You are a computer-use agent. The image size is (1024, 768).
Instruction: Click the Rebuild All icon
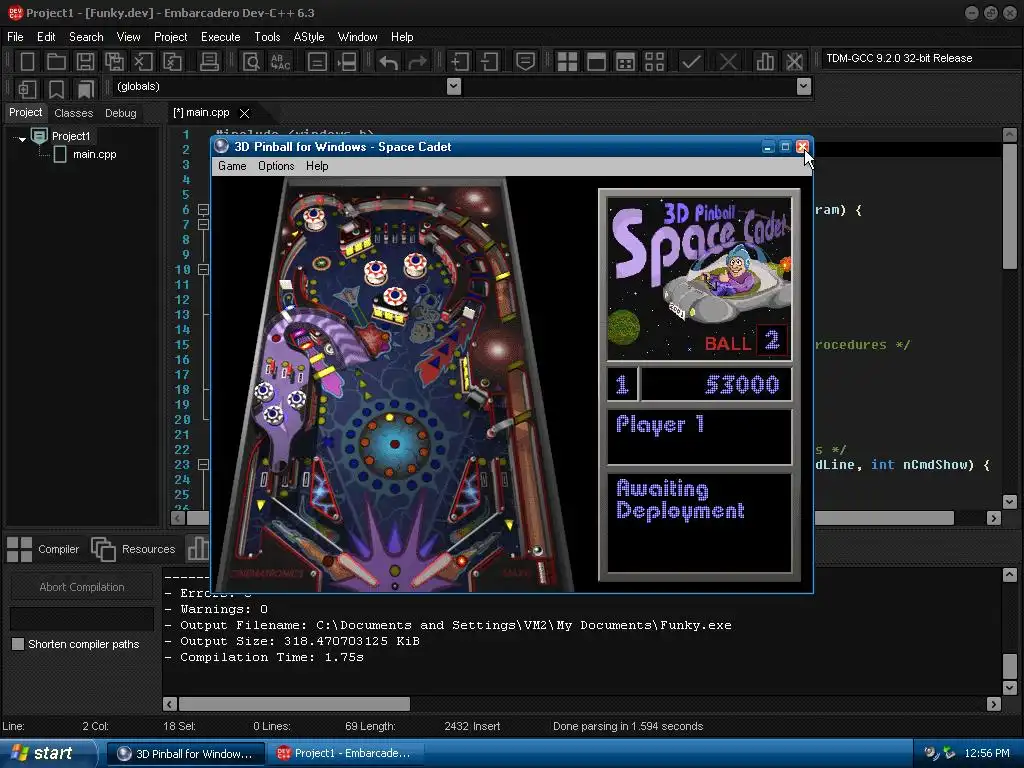click(x=654, y=61)
